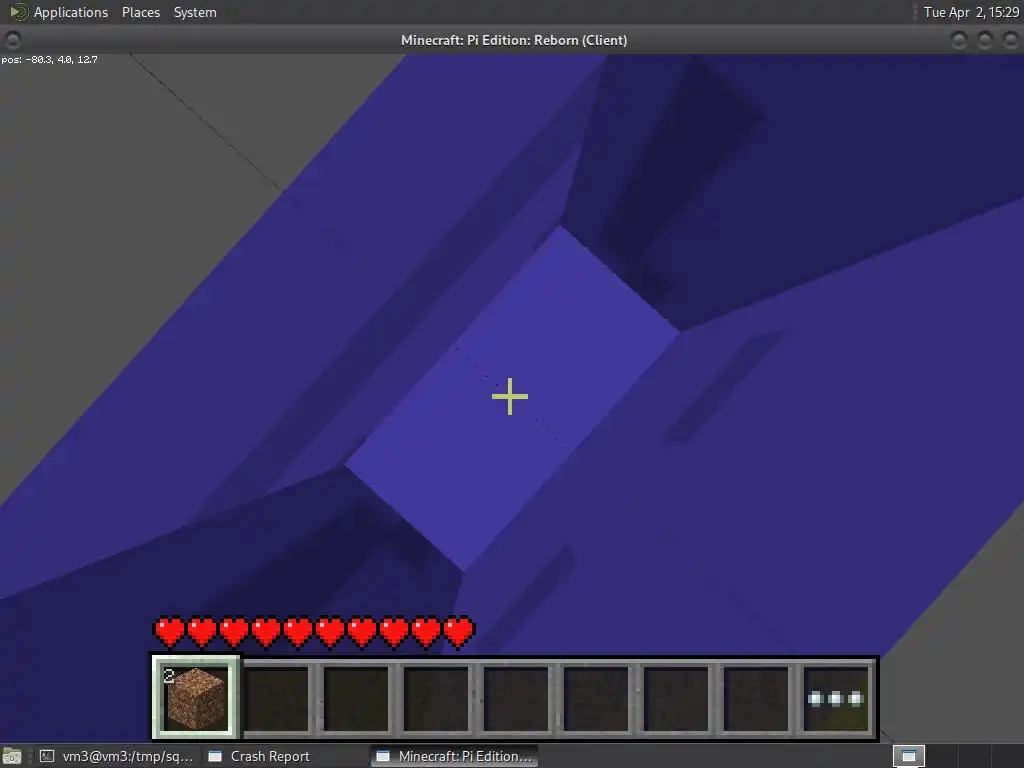Open the Places menu
Viewport: 1024px width, 768px height.
140,12
